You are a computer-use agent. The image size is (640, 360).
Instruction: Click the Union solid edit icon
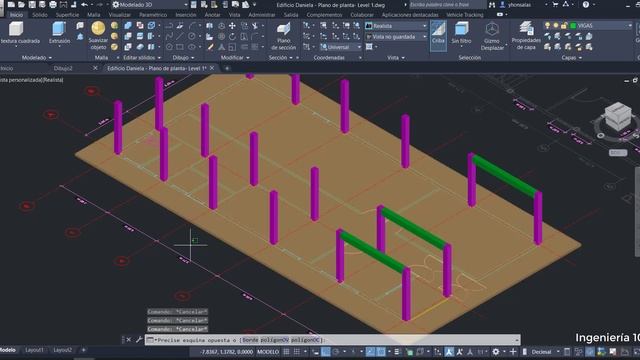128,26
